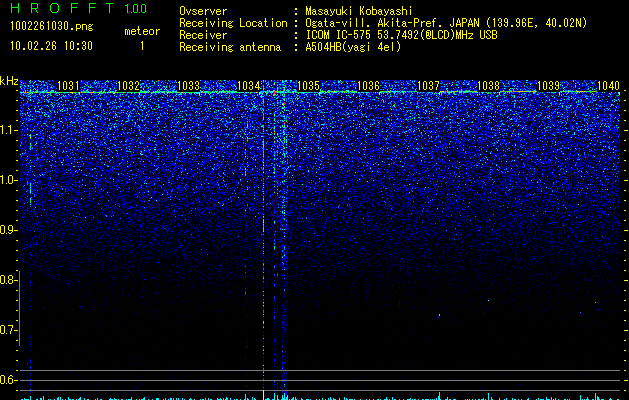Select the filename 1002261030.png

52,27
